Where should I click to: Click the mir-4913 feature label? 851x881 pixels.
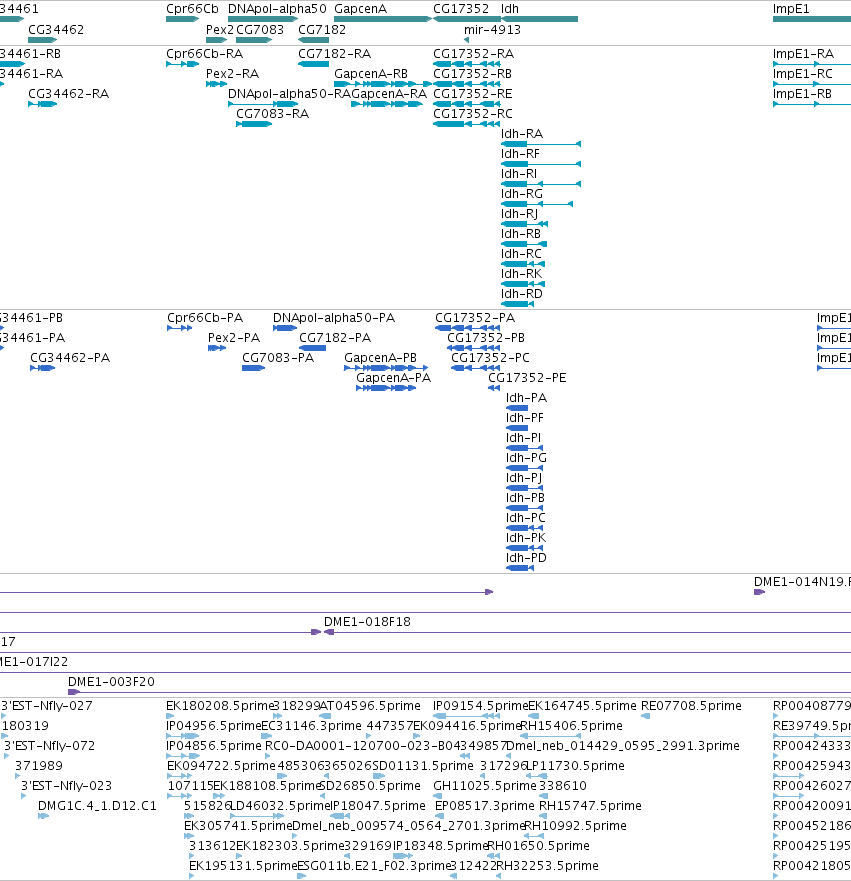coord(492,30)
